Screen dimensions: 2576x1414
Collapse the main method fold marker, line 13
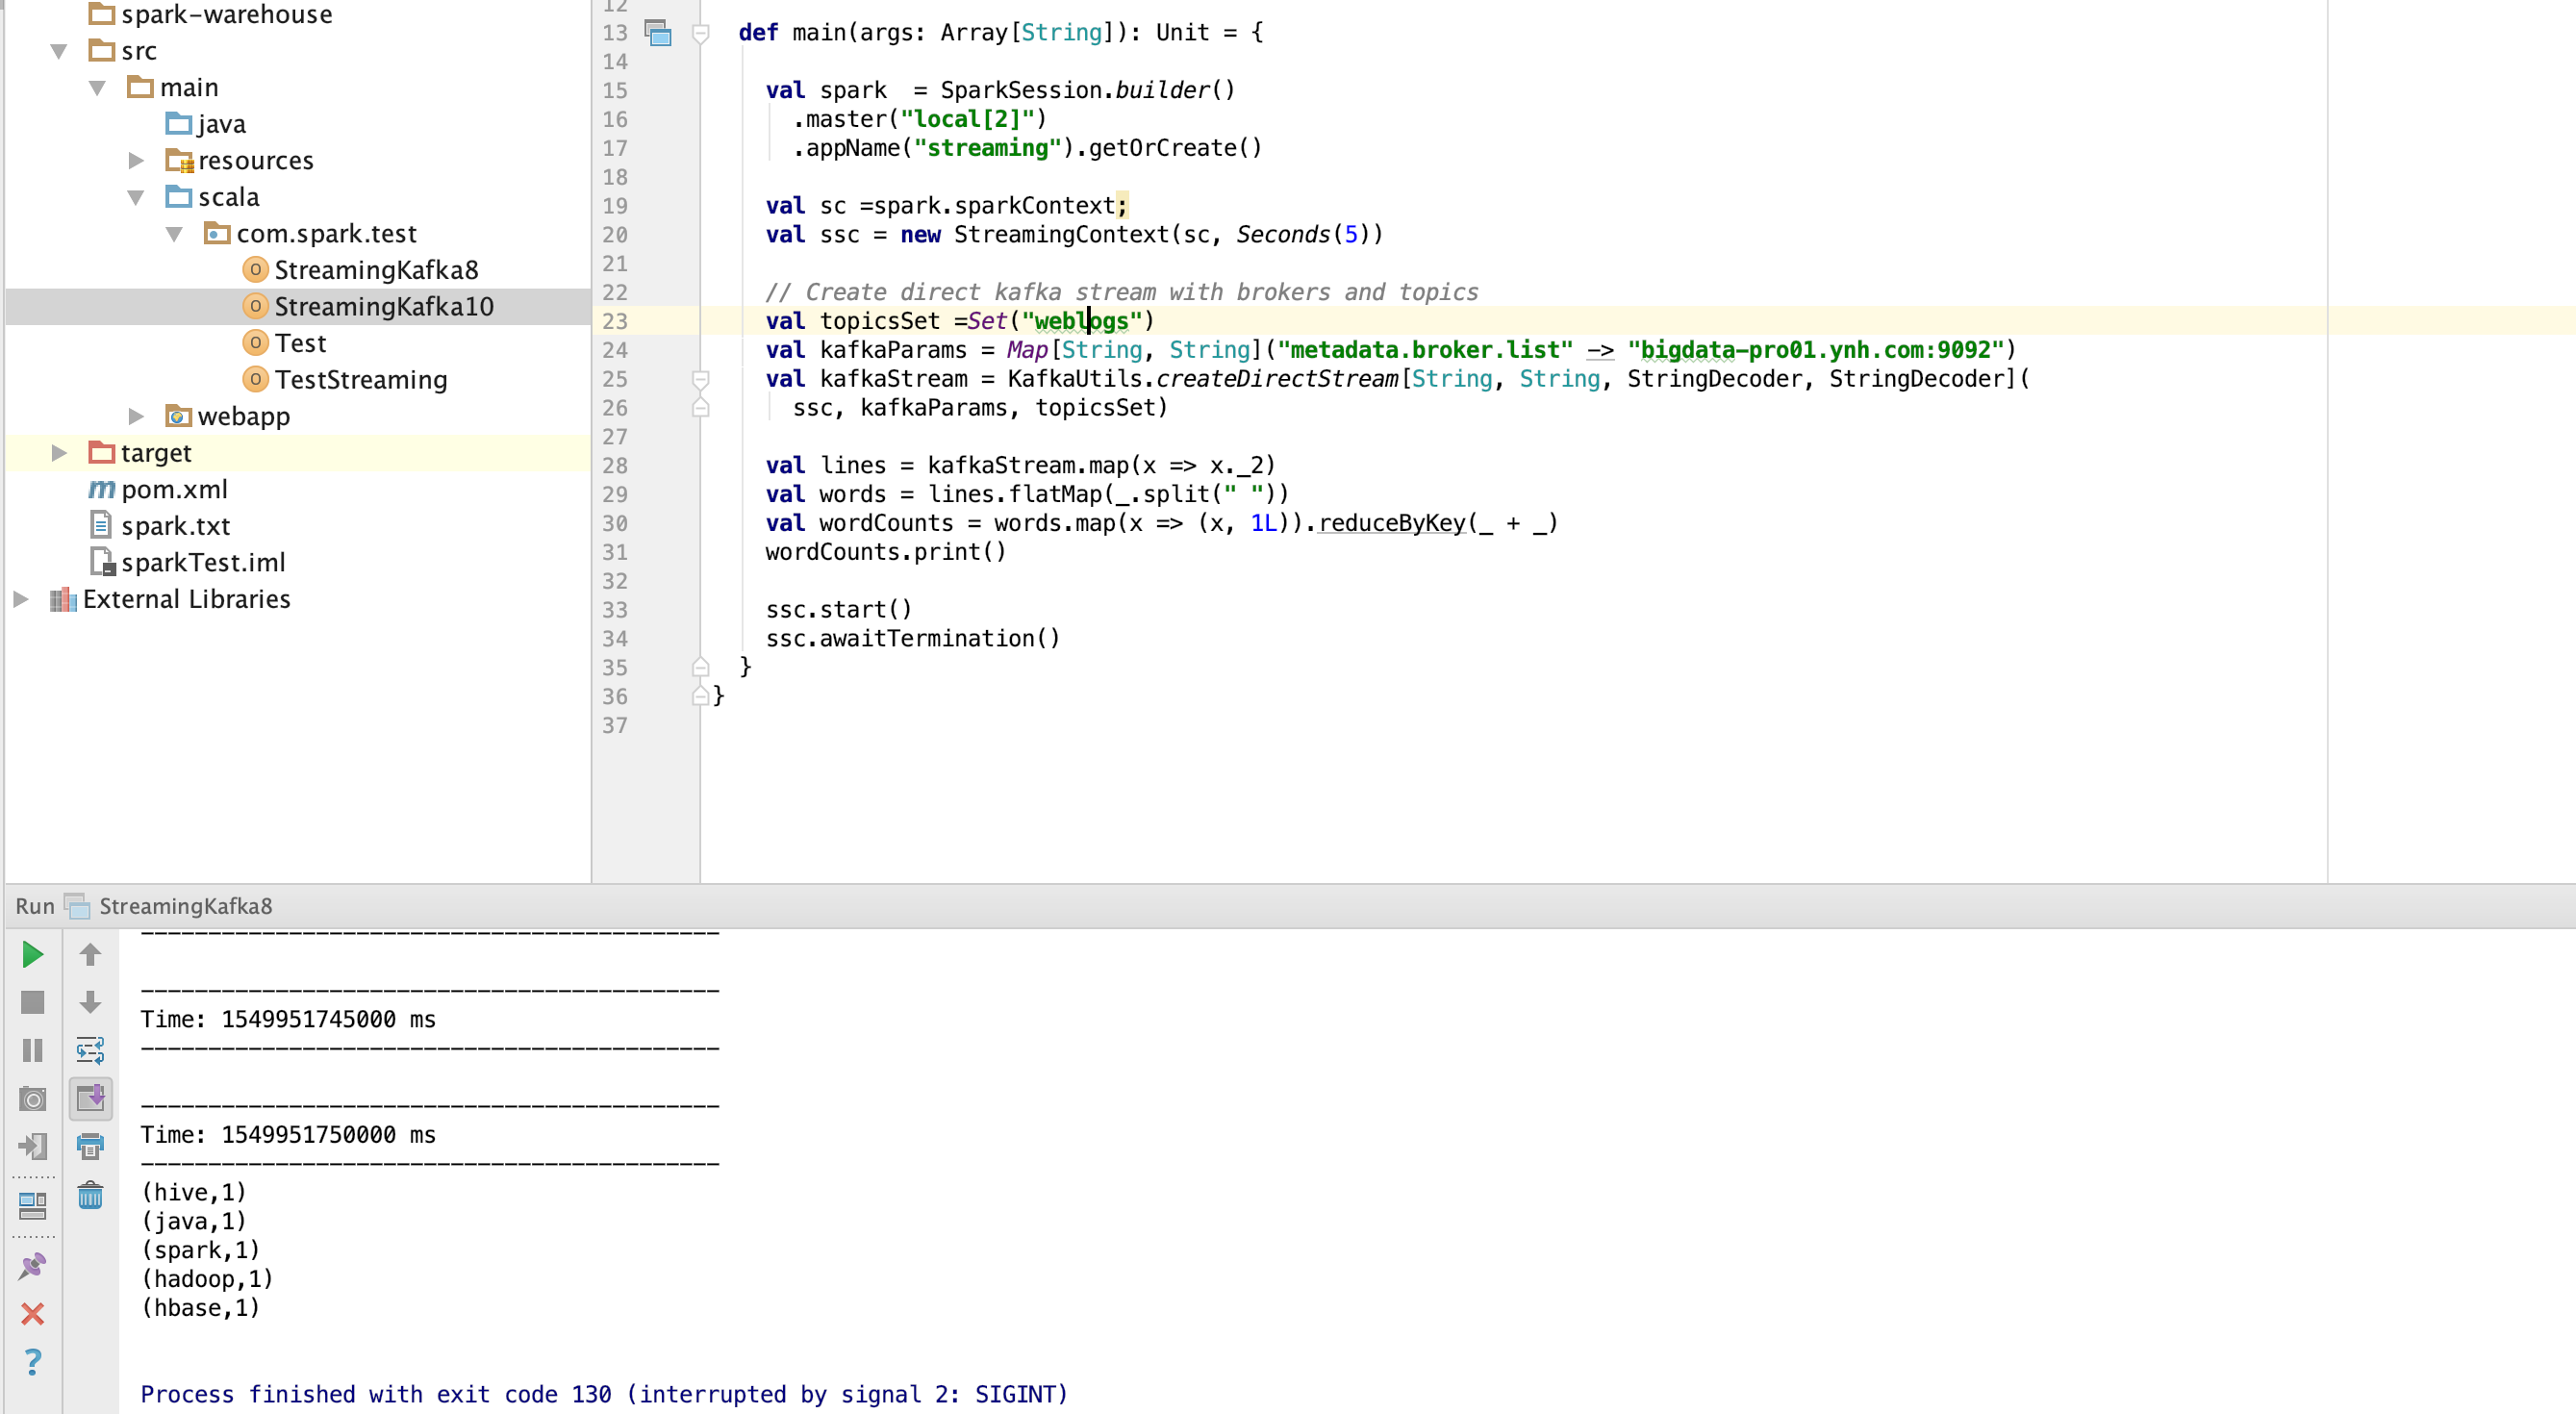pyautogui.click(x=701, y=34)
